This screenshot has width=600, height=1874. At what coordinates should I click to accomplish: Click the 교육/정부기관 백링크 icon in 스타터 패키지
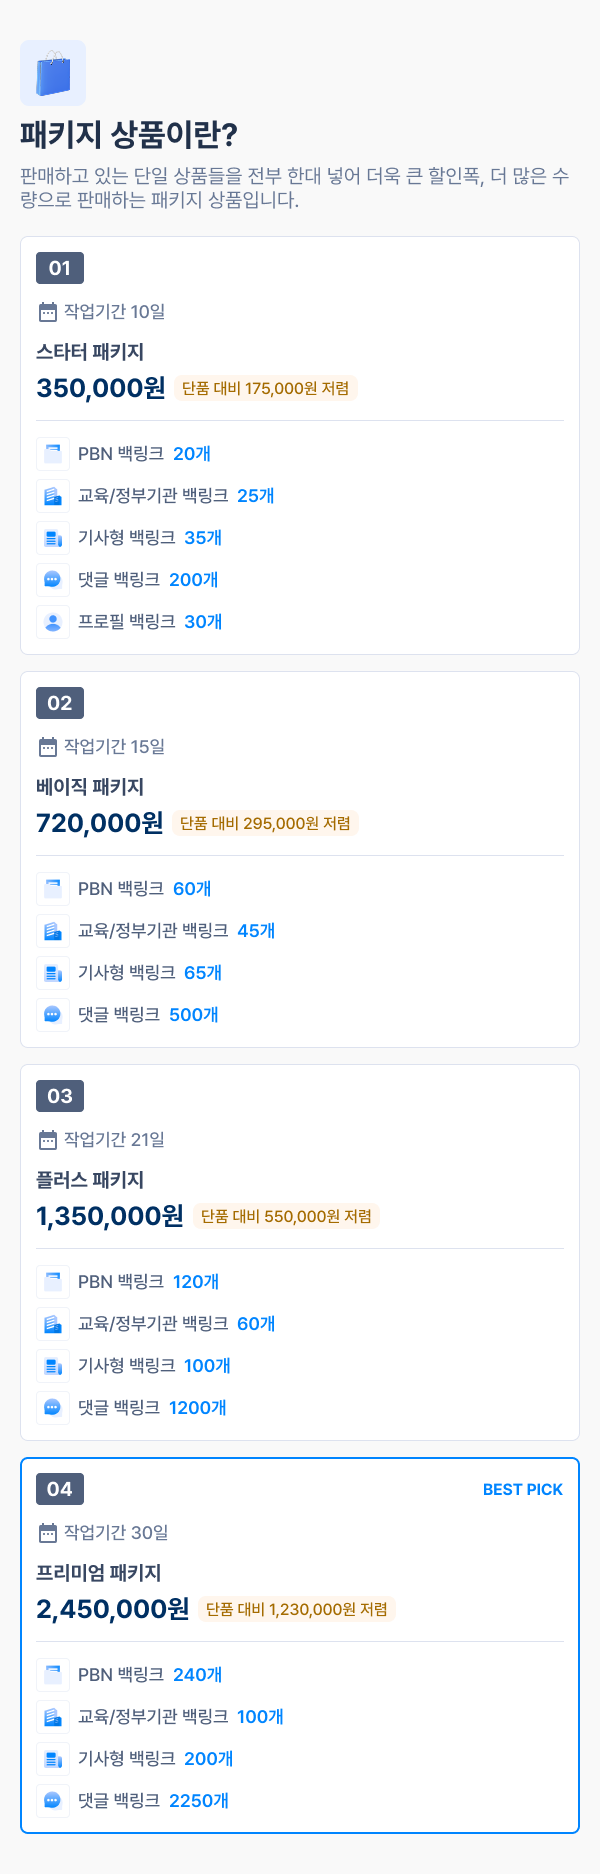point(53,496)
